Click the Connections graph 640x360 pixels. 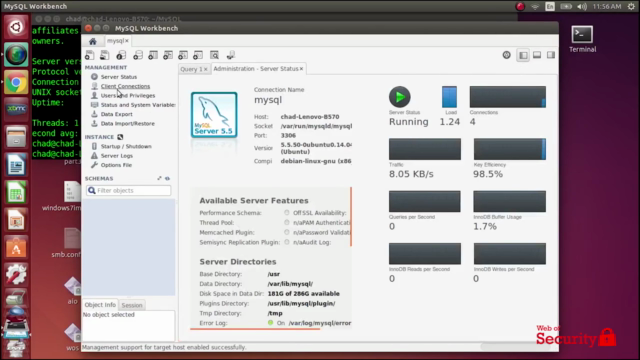click(507, 97)
